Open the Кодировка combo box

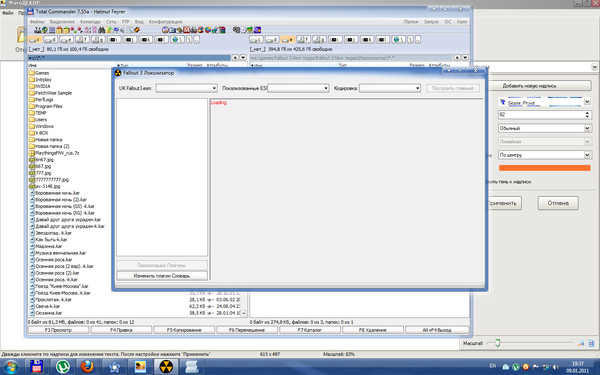(x=390, y=88)
